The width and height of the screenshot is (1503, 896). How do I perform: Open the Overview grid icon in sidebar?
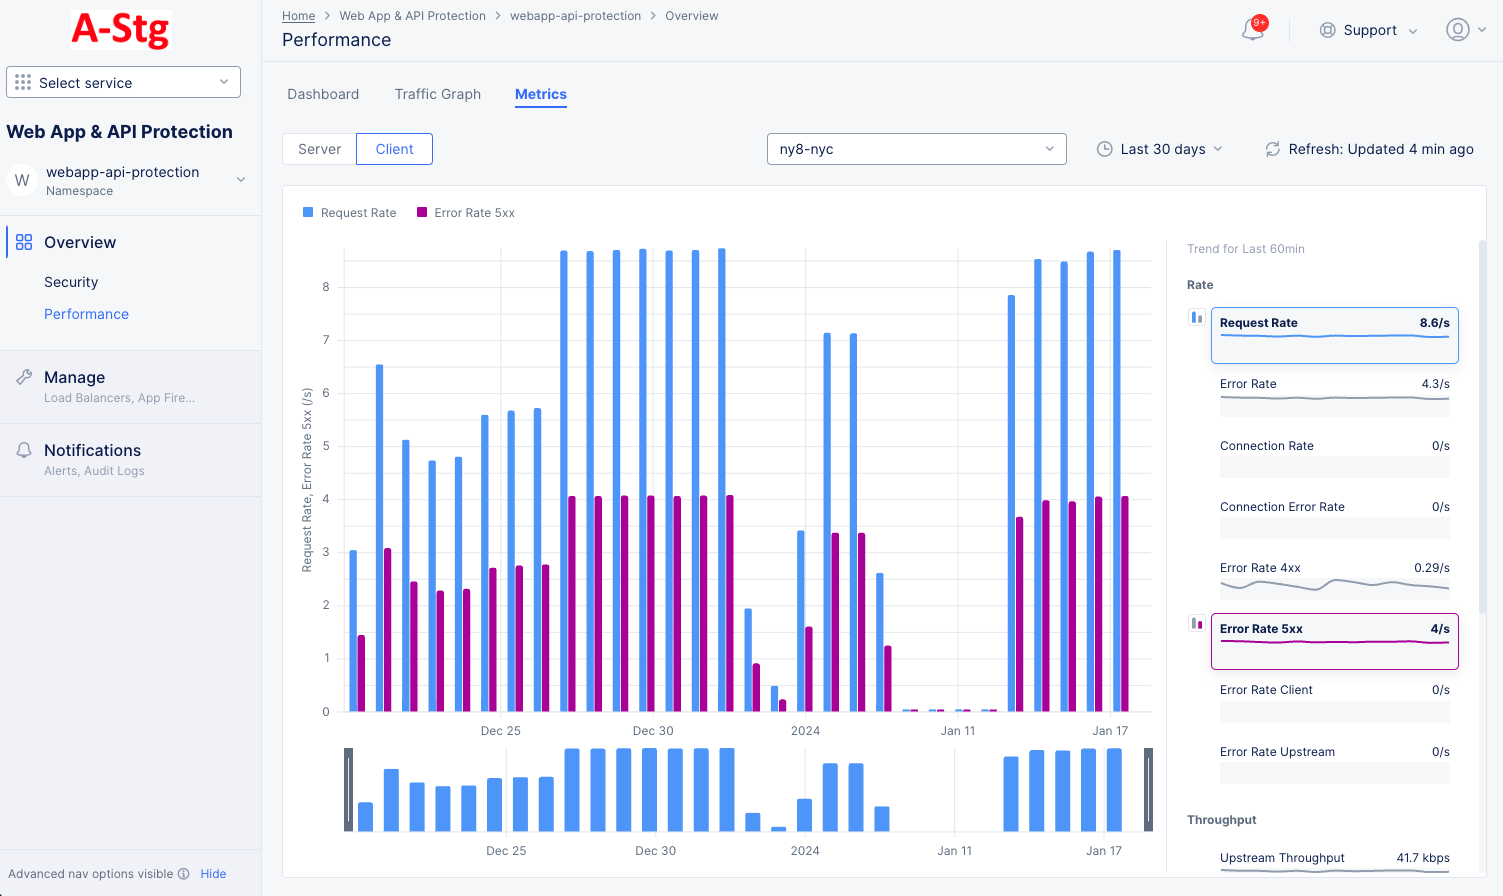click(22, 241)
